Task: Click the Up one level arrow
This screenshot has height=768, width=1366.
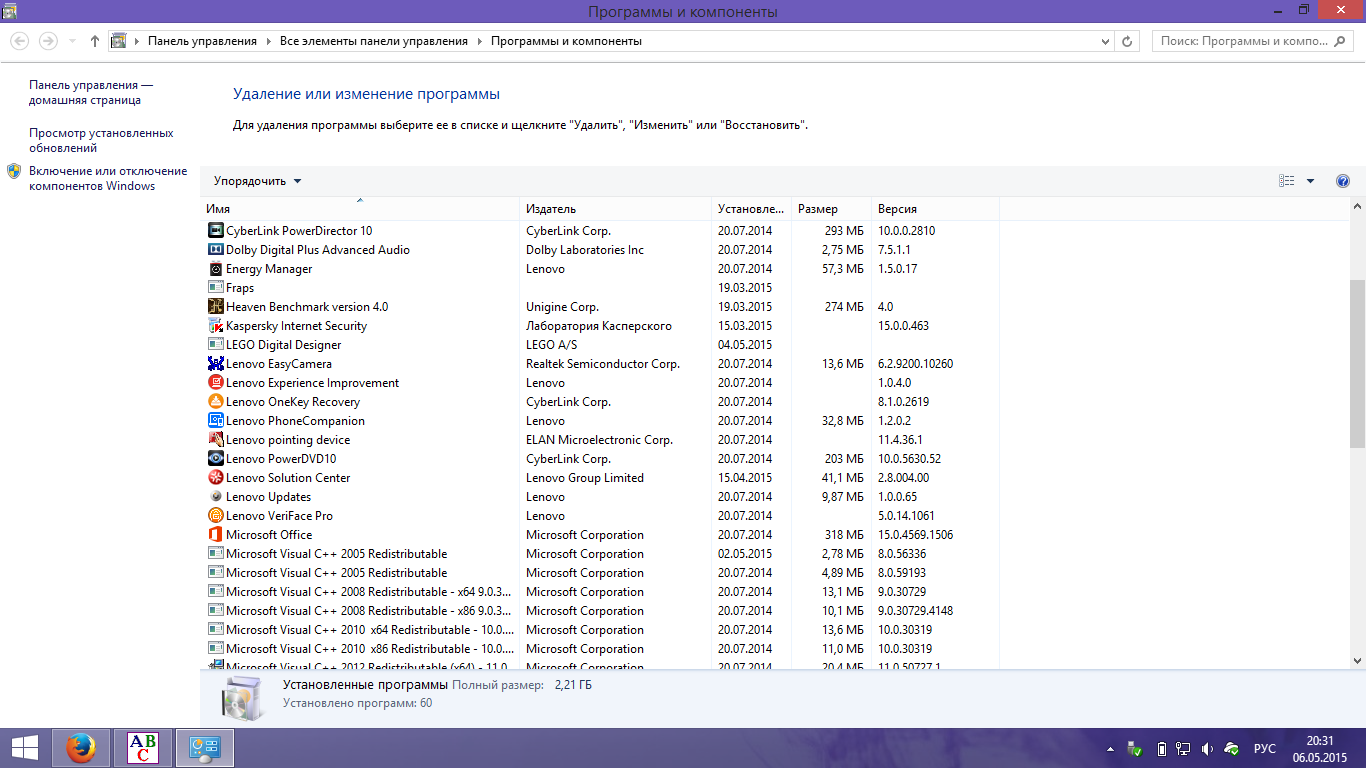Action: pos(95,41)
